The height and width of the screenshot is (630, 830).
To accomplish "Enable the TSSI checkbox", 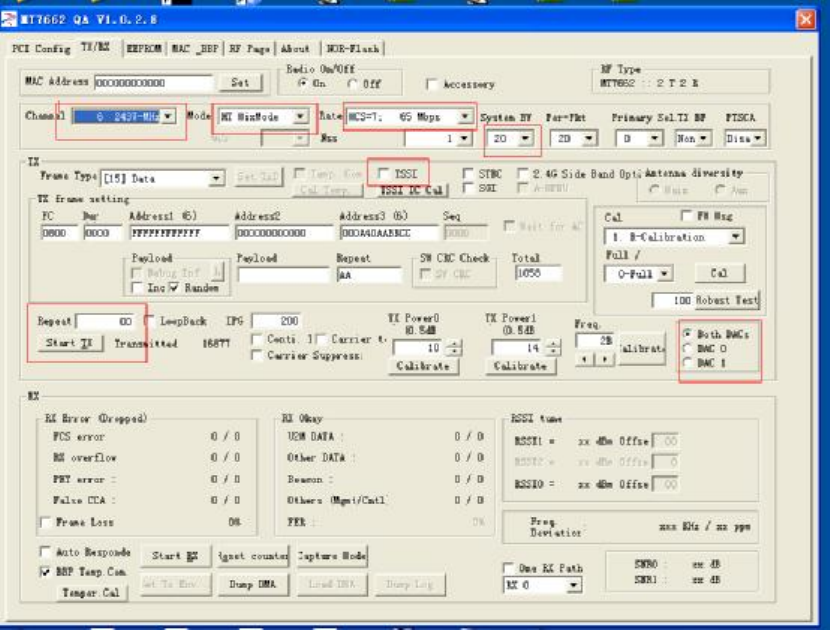I will coord(384,174).
